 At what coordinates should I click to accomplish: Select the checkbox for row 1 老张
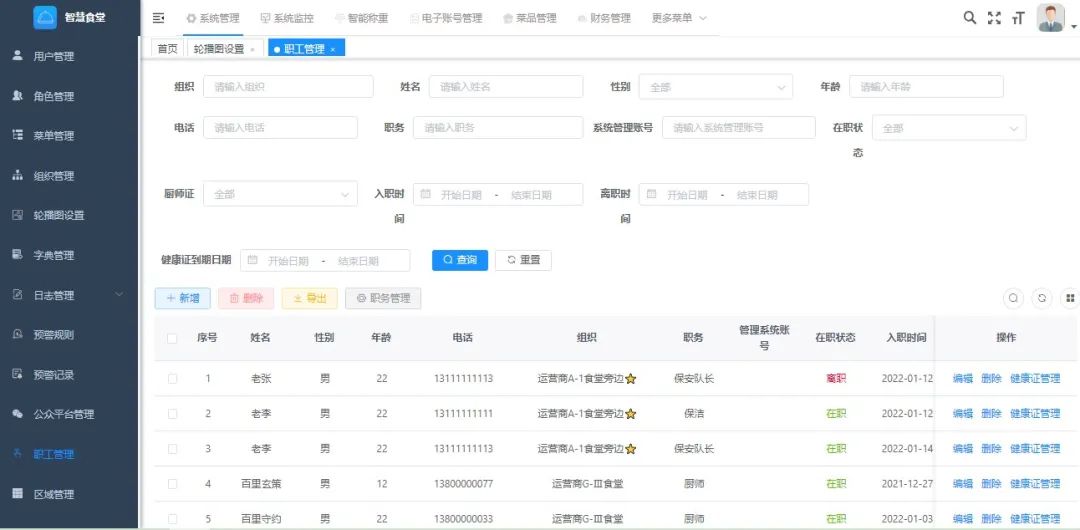[x=172, y=379]
